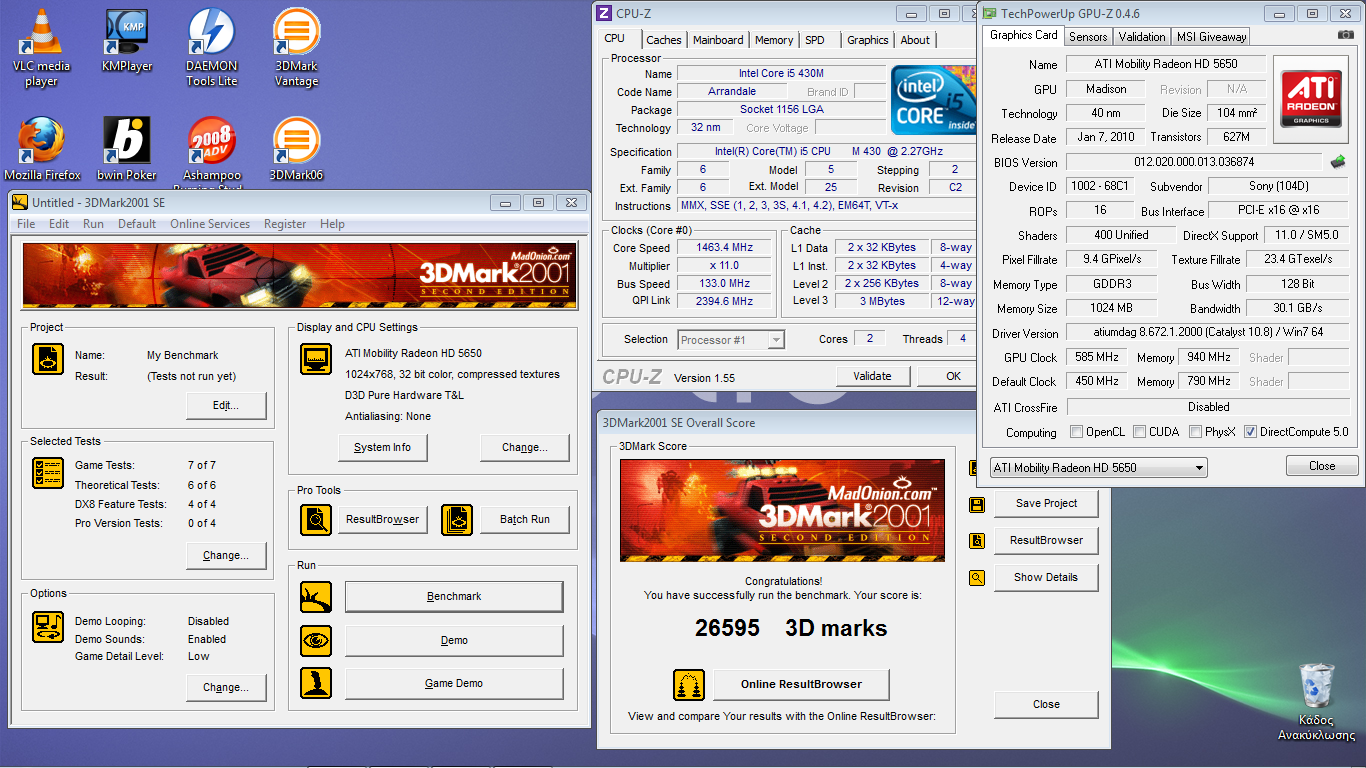This screenshot has width=1366, height=768.
Task: Click the Options section icon in 3DMark2001
Action: click(x=48, y=626)
